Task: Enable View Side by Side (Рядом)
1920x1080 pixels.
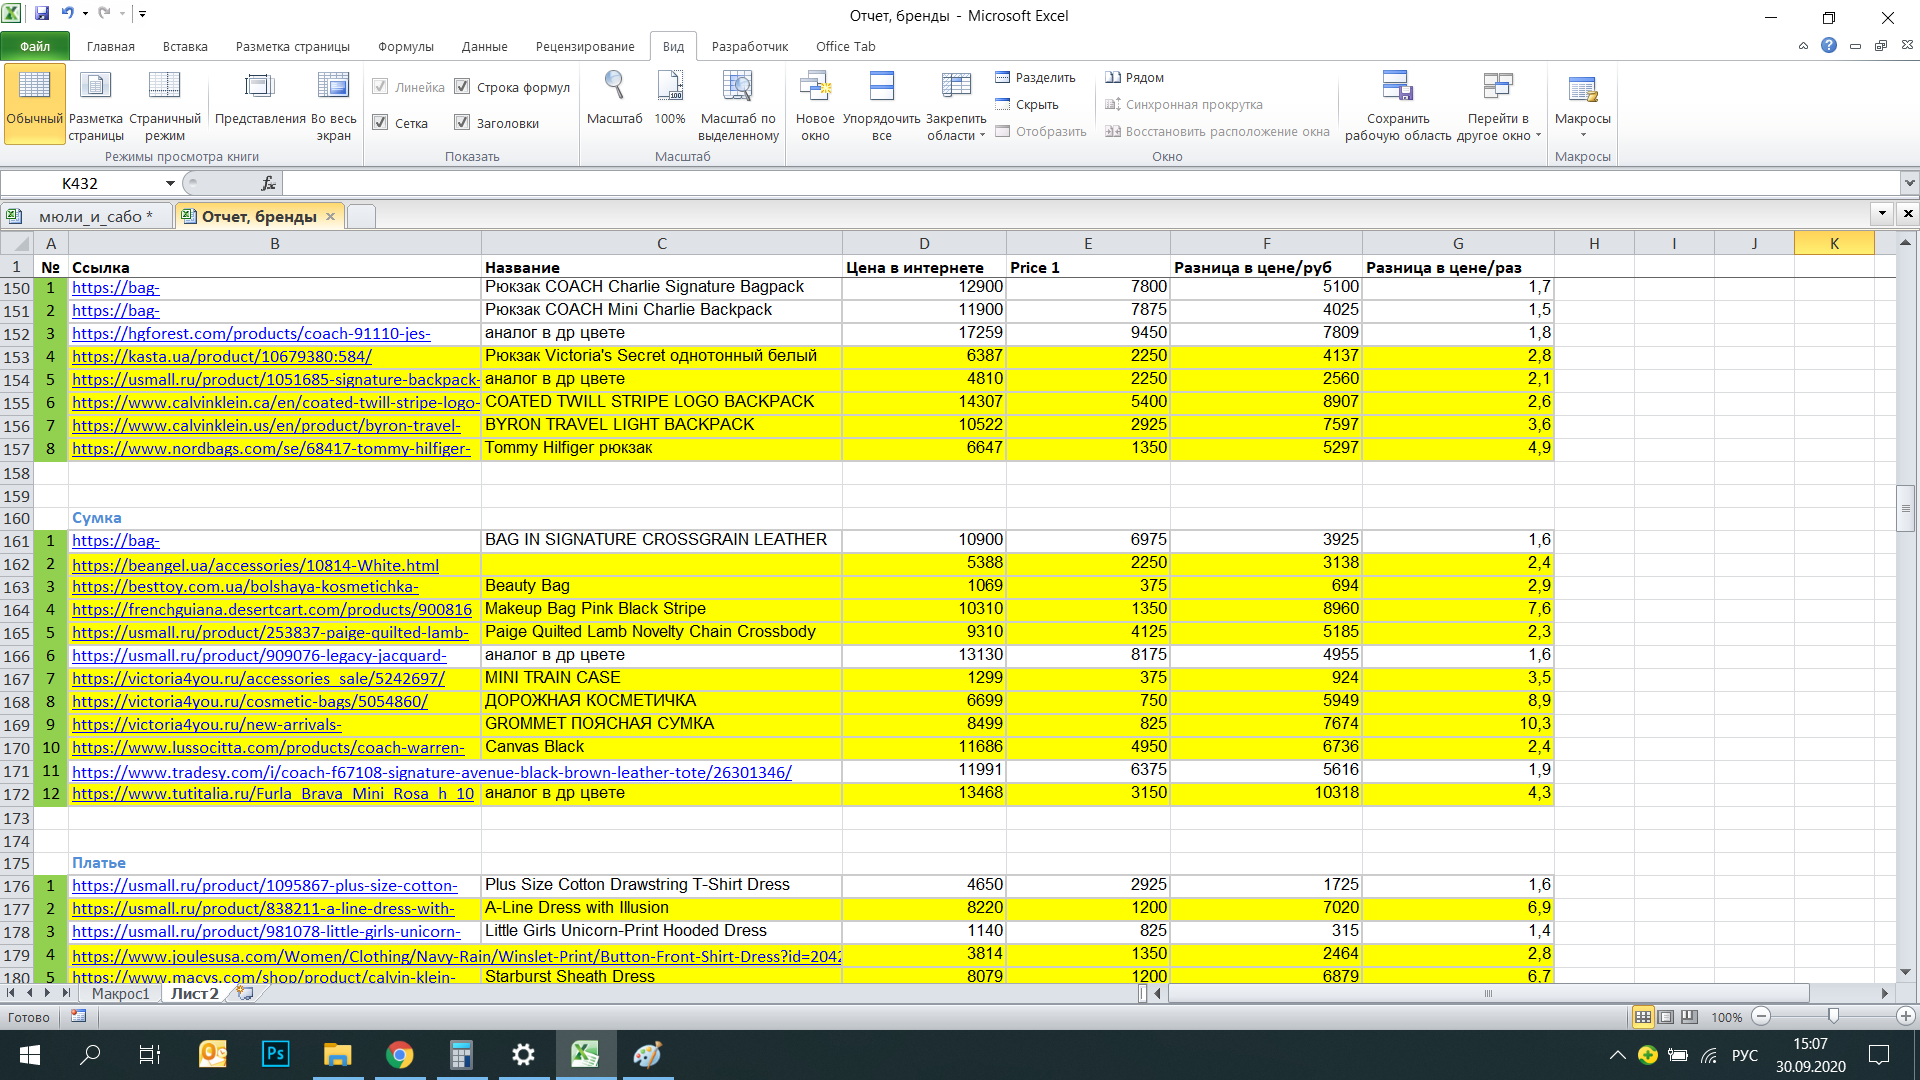Action: (1134, 78)
